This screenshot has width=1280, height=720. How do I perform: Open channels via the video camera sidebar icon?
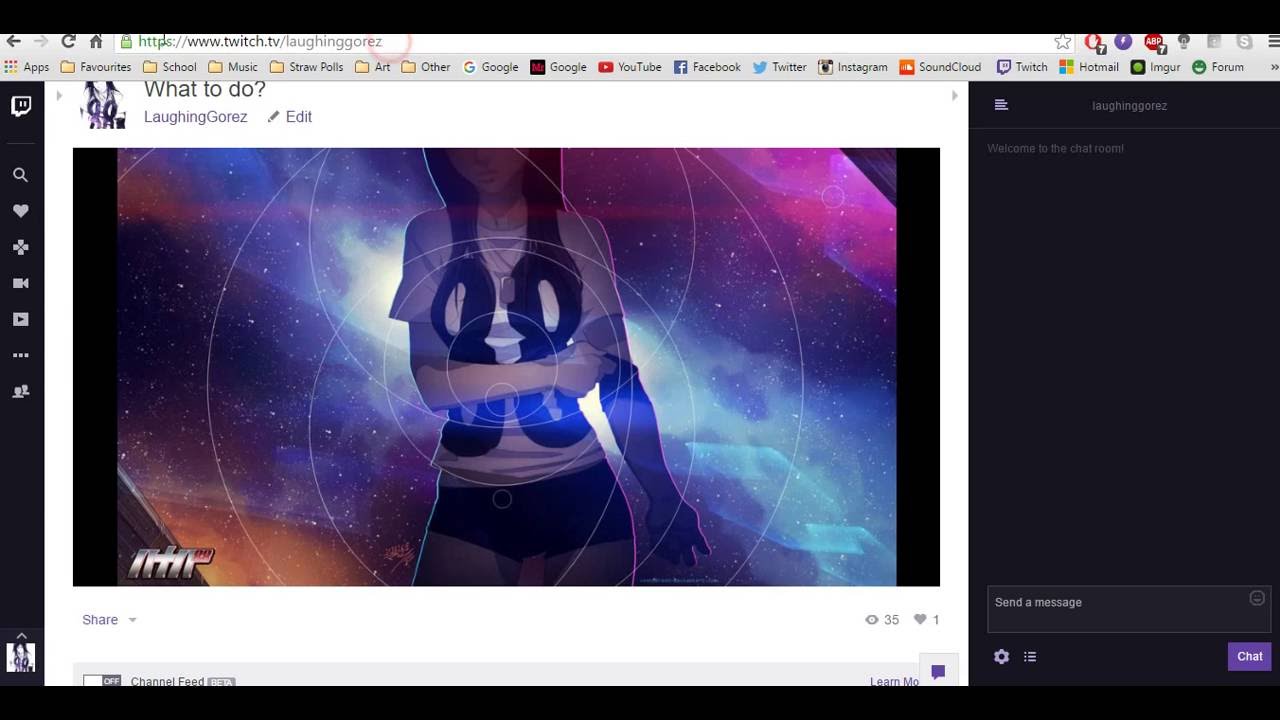[20, 283]
